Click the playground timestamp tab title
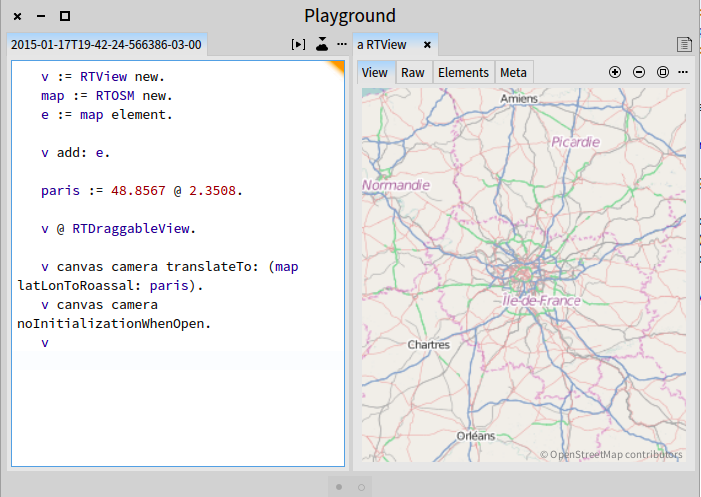This screenshot has width=701, height=497. 107,45
